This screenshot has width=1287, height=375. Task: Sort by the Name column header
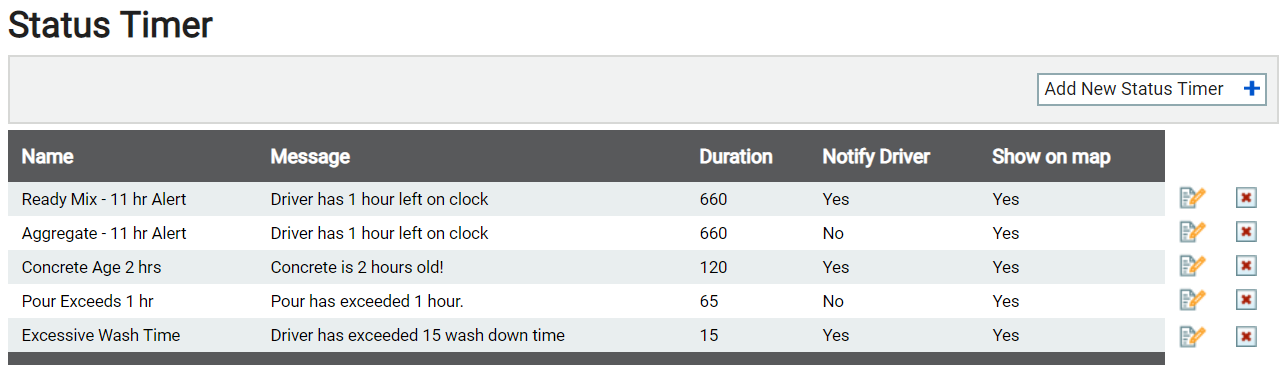coord(47,157)
